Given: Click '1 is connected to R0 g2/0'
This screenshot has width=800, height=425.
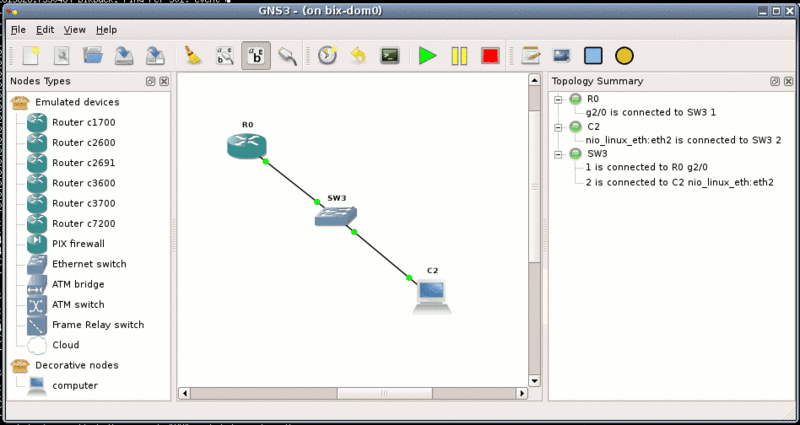Looking at the screenshot, I should click(x=646, y=167).
